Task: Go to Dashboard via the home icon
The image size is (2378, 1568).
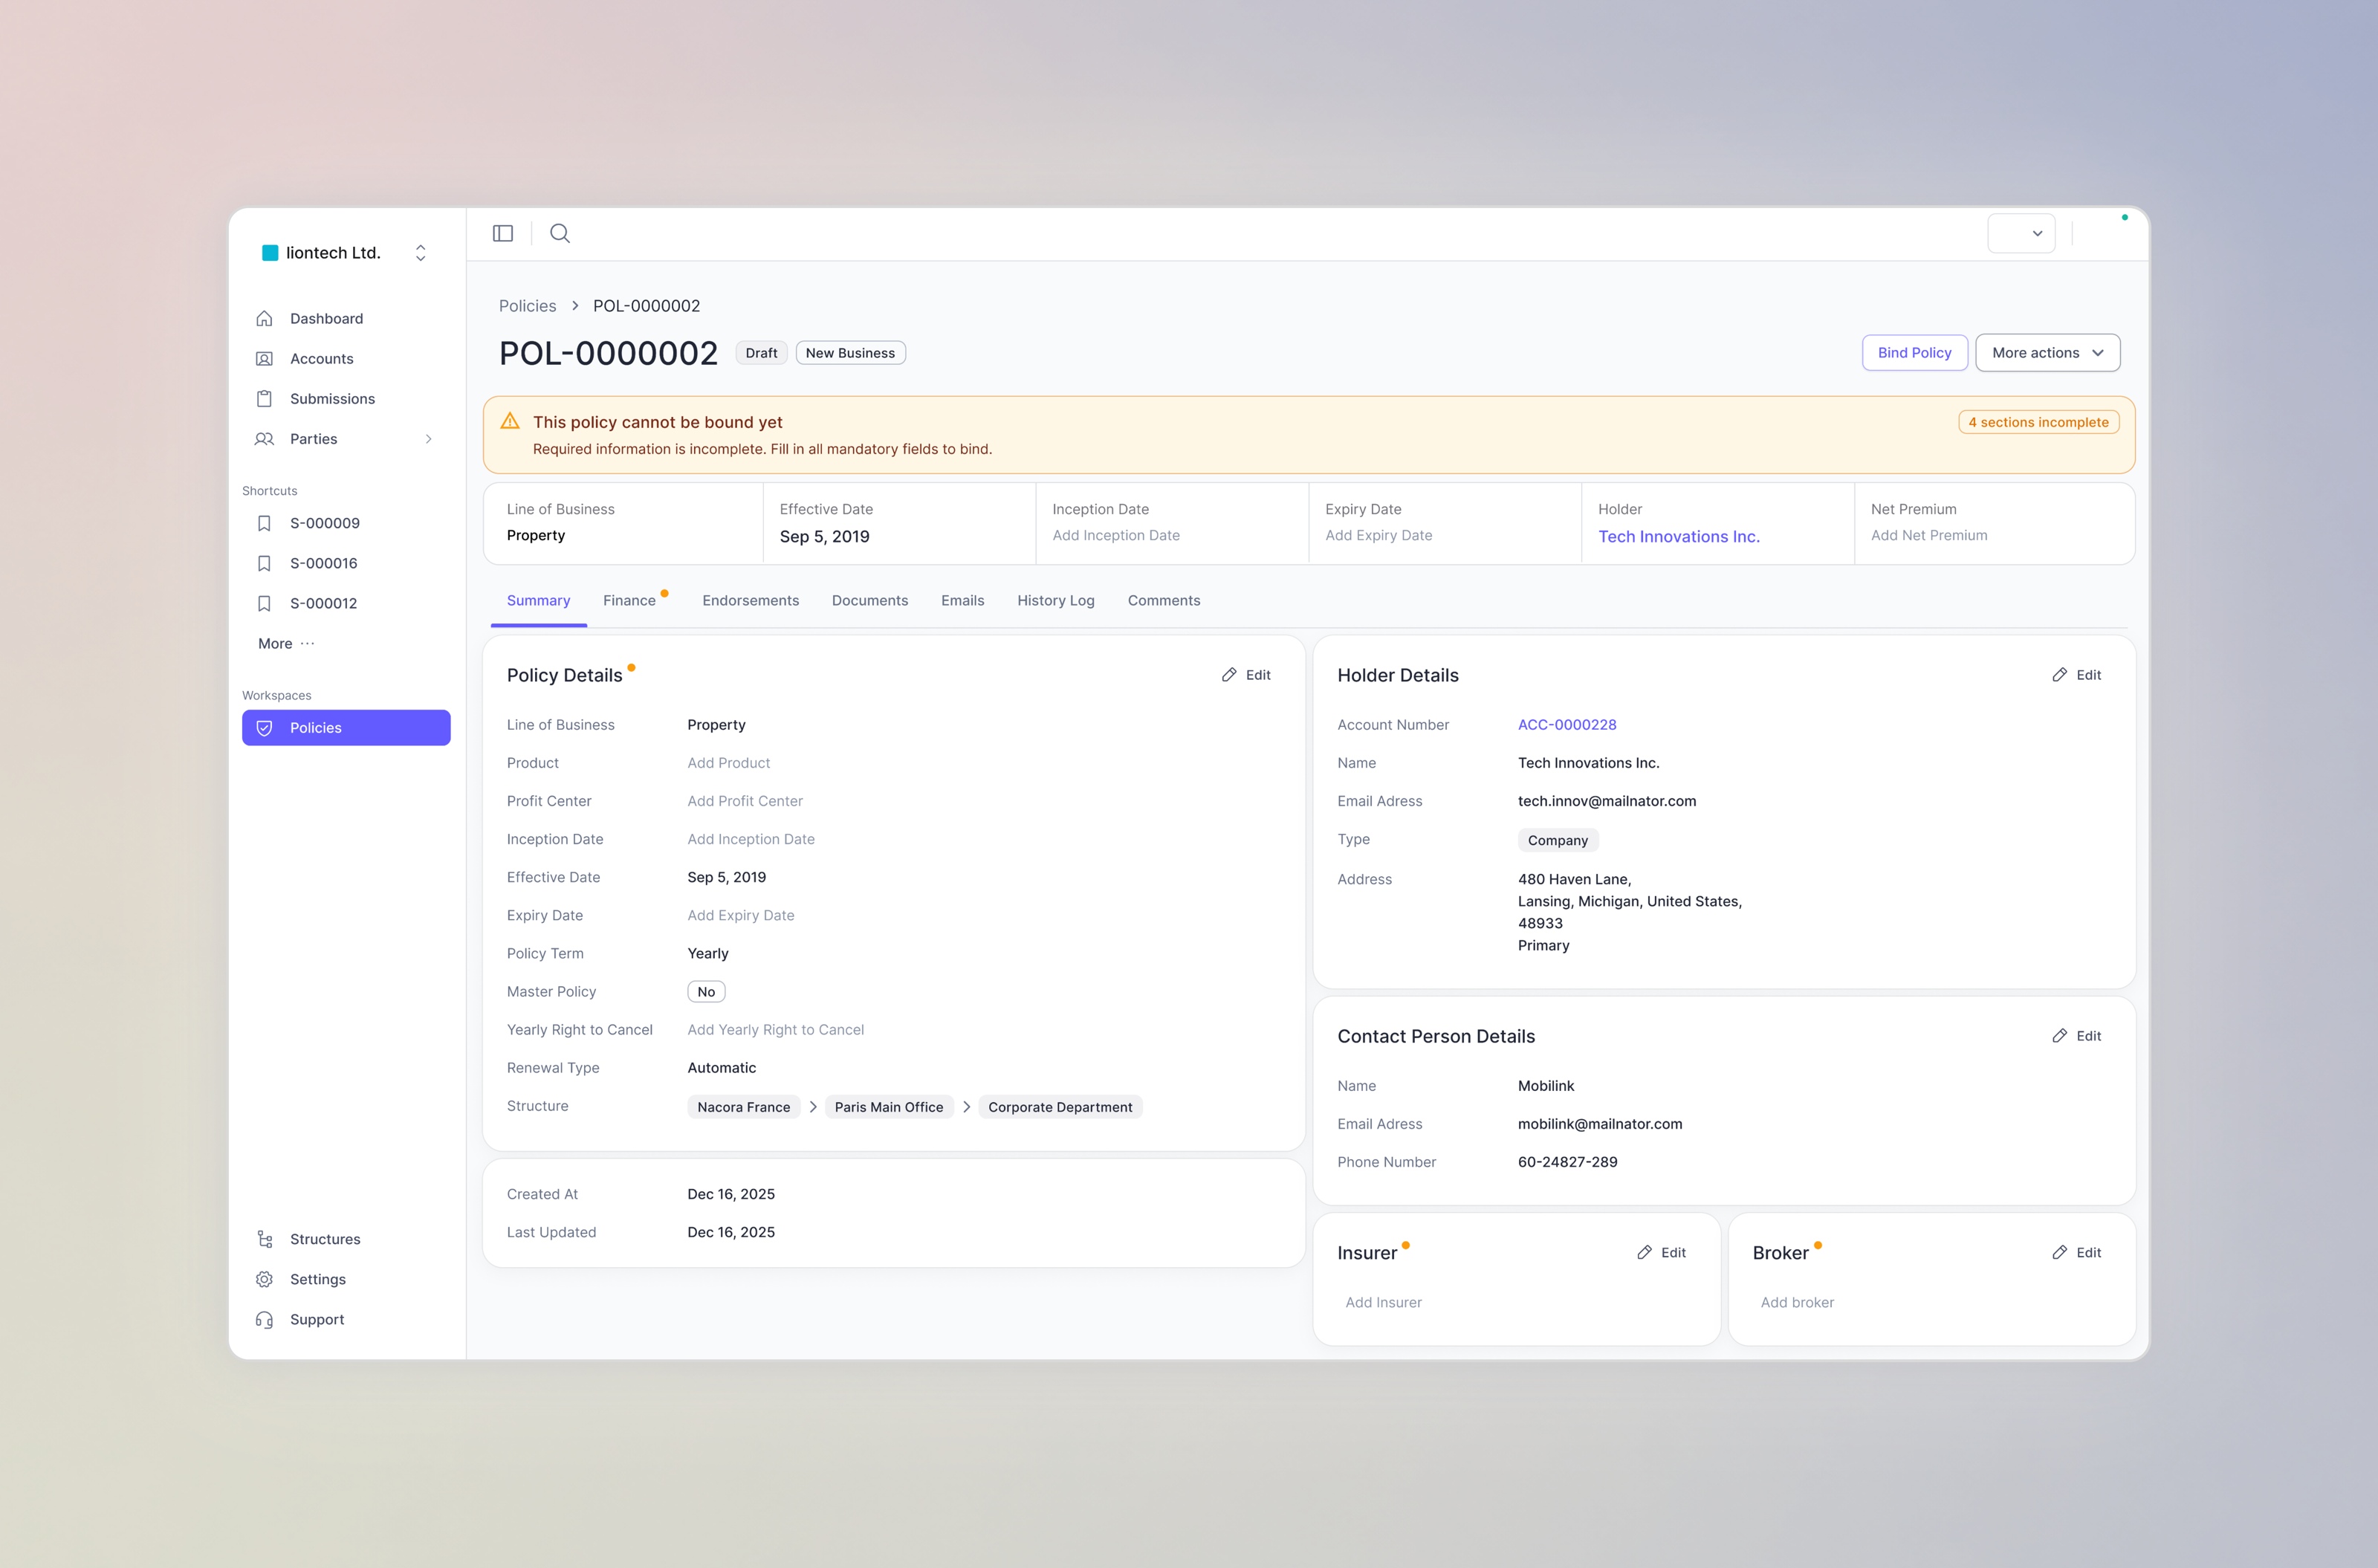Action: [264, 318]
